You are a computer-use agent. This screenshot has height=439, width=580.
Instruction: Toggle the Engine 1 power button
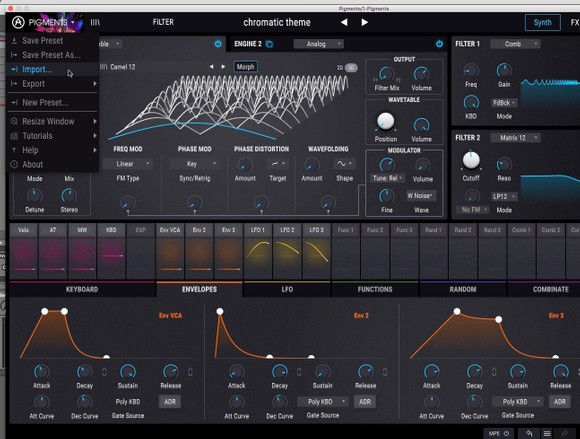pos(218,44)
